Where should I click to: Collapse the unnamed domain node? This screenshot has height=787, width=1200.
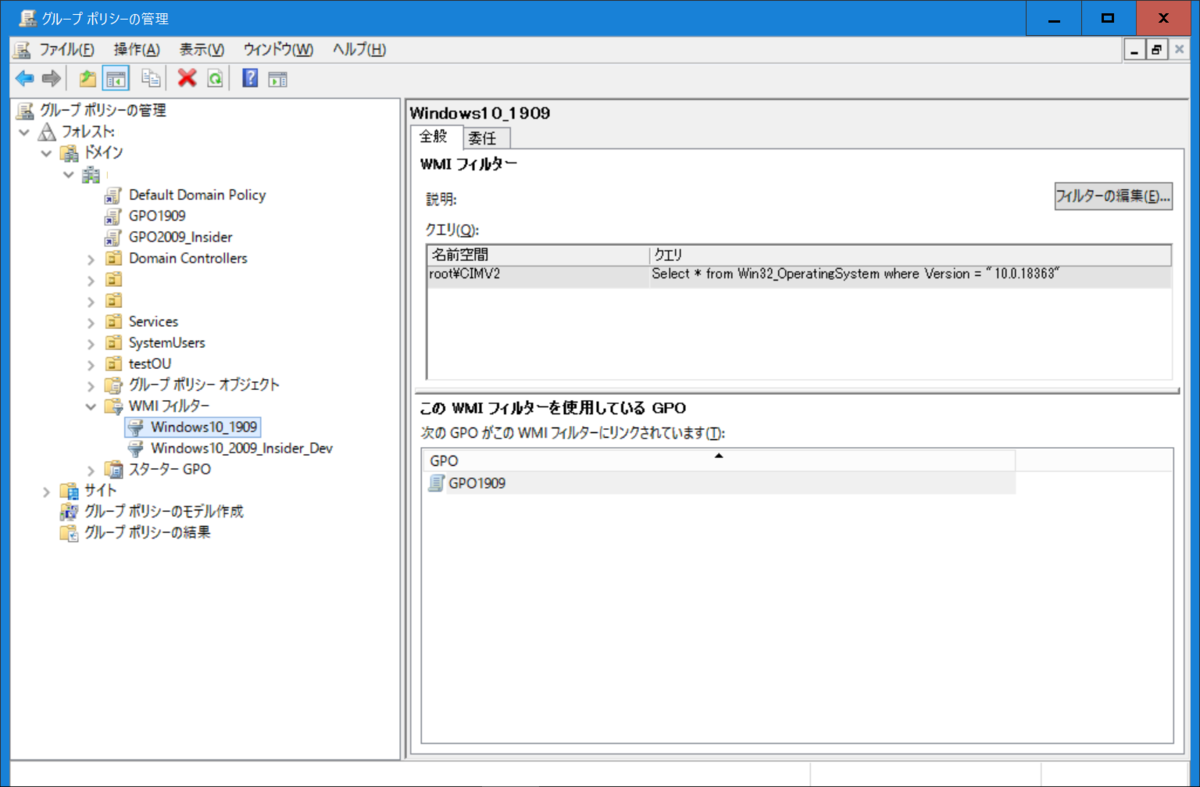(69, 174)
